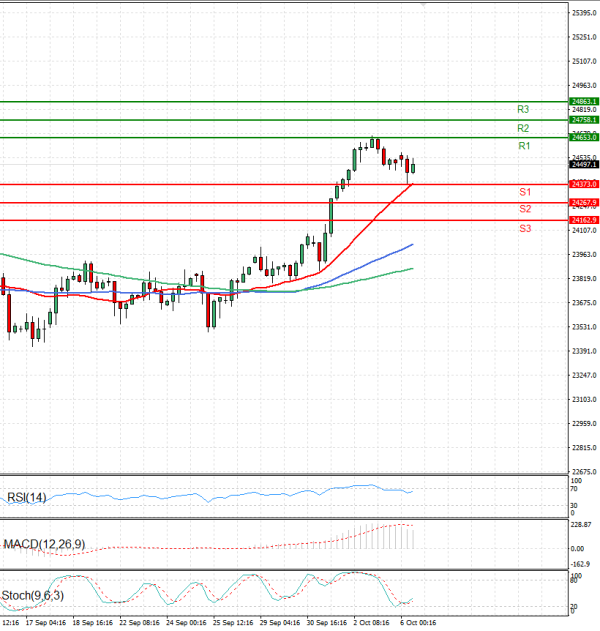This screenshot has width=600, height=631.
Task: Select the R1 resistance level label
Action: point(524,147)
